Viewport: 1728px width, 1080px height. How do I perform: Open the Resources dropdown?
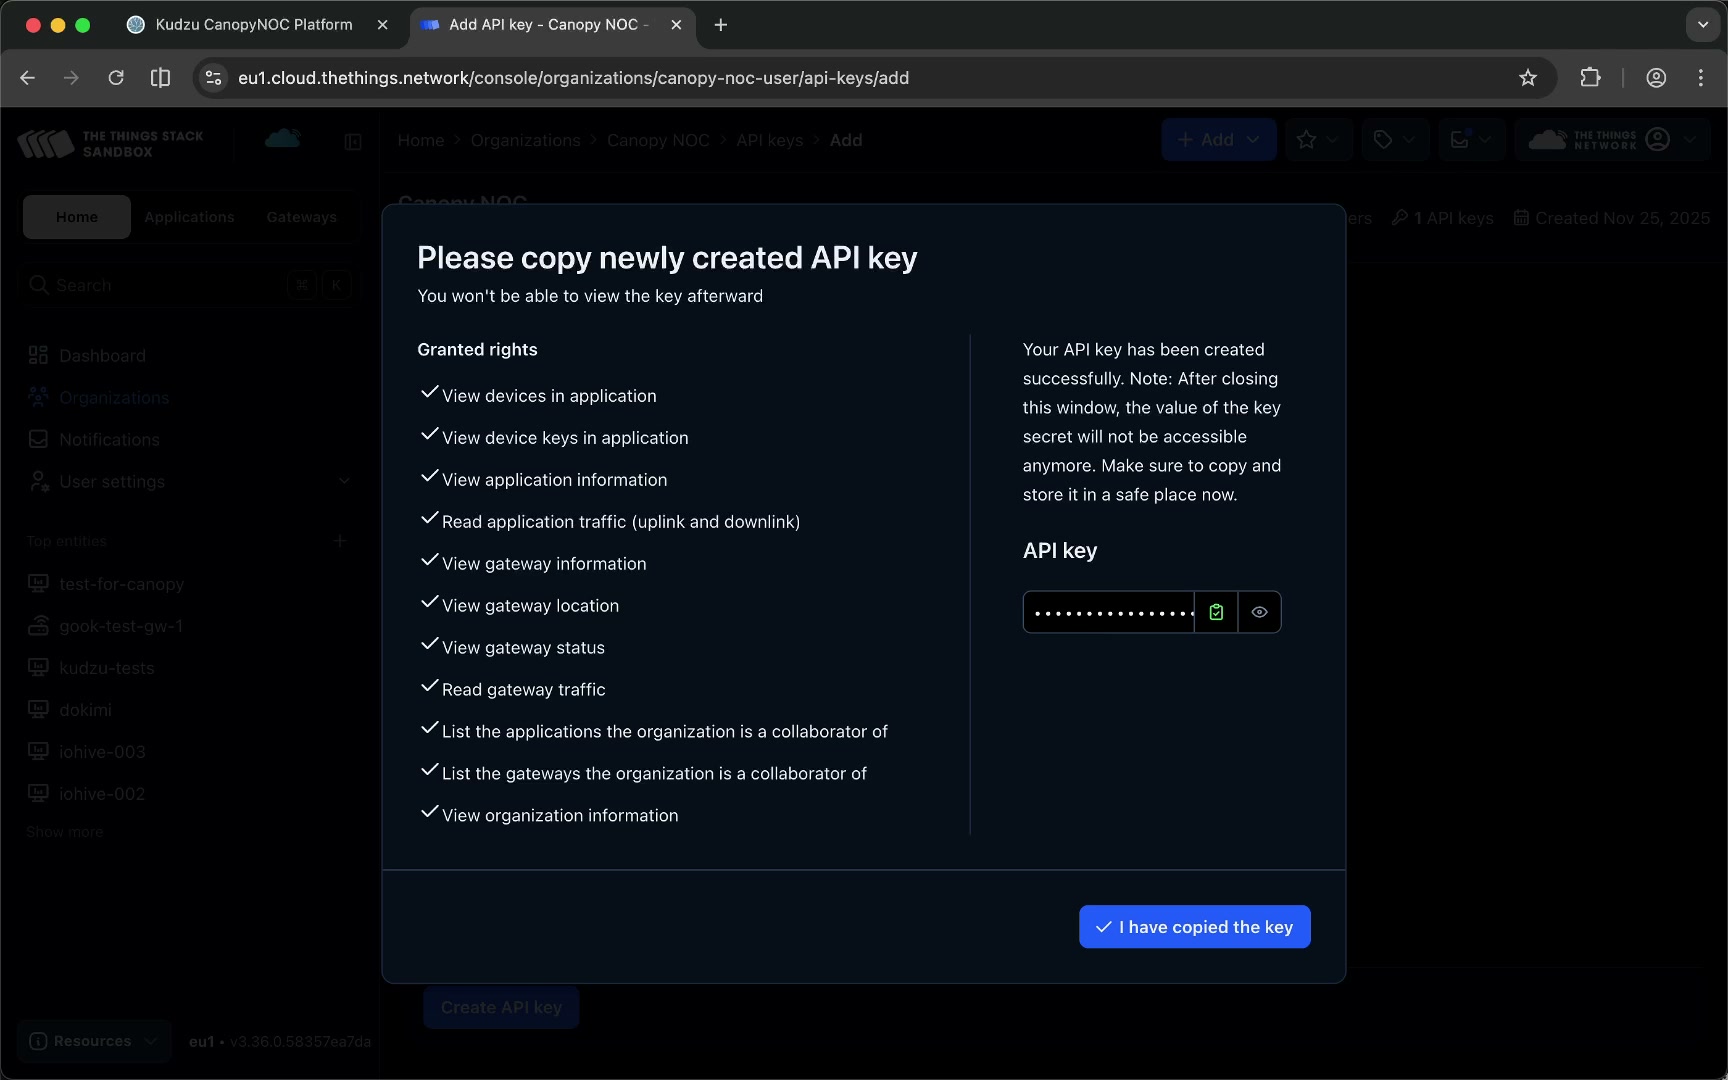click(94, 1041)
